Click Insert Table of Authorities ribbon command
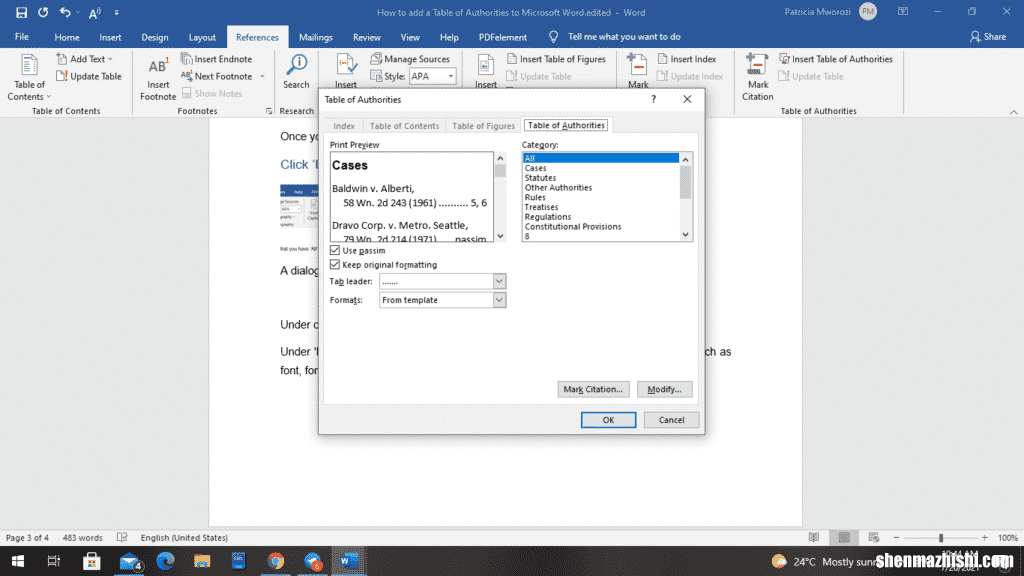 [836, 59]
